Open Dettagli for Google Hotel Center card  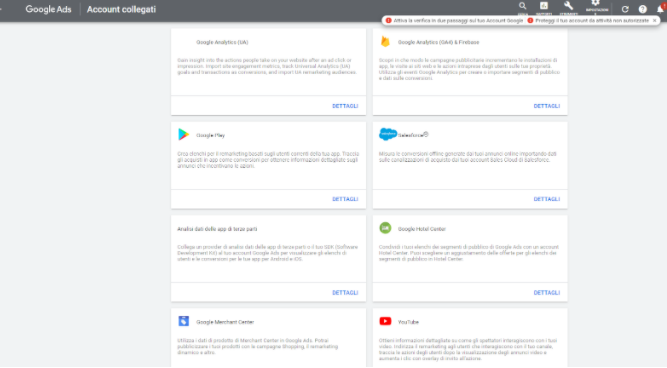click(547, 293)
